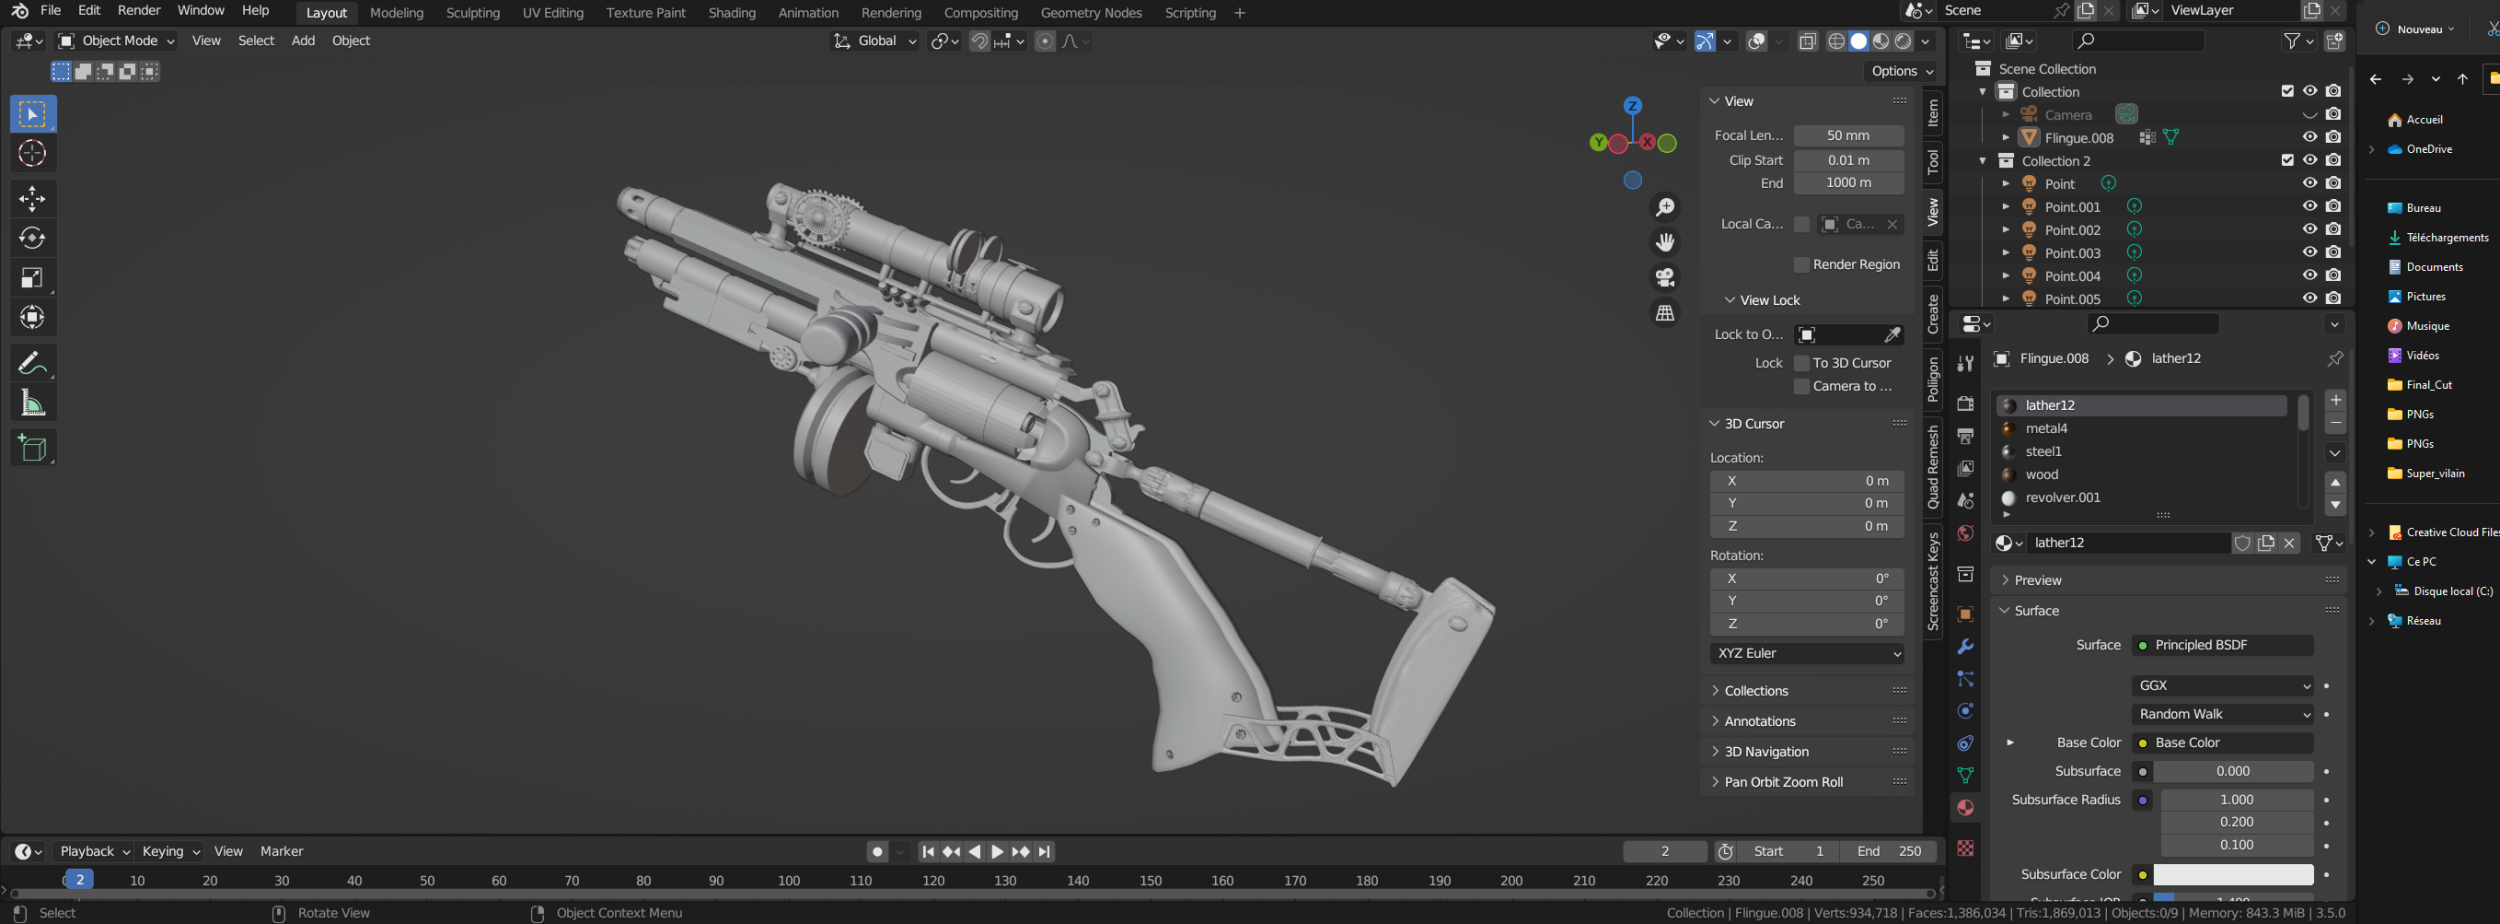This screenshot has width=2500, height=924.
Task: Expand the Collections panel section
Action: (x=1756, y=691)
